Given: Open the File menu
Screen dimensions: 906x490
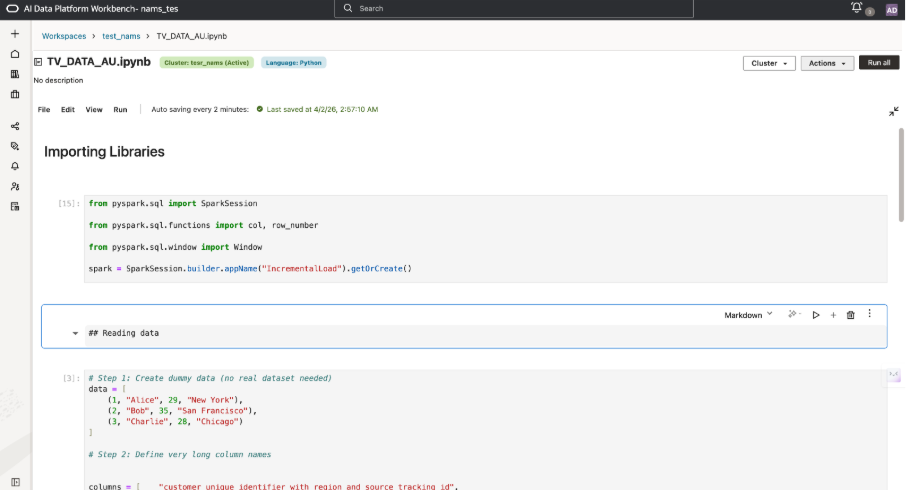Looking at the screenshot, I should [44, 109].
